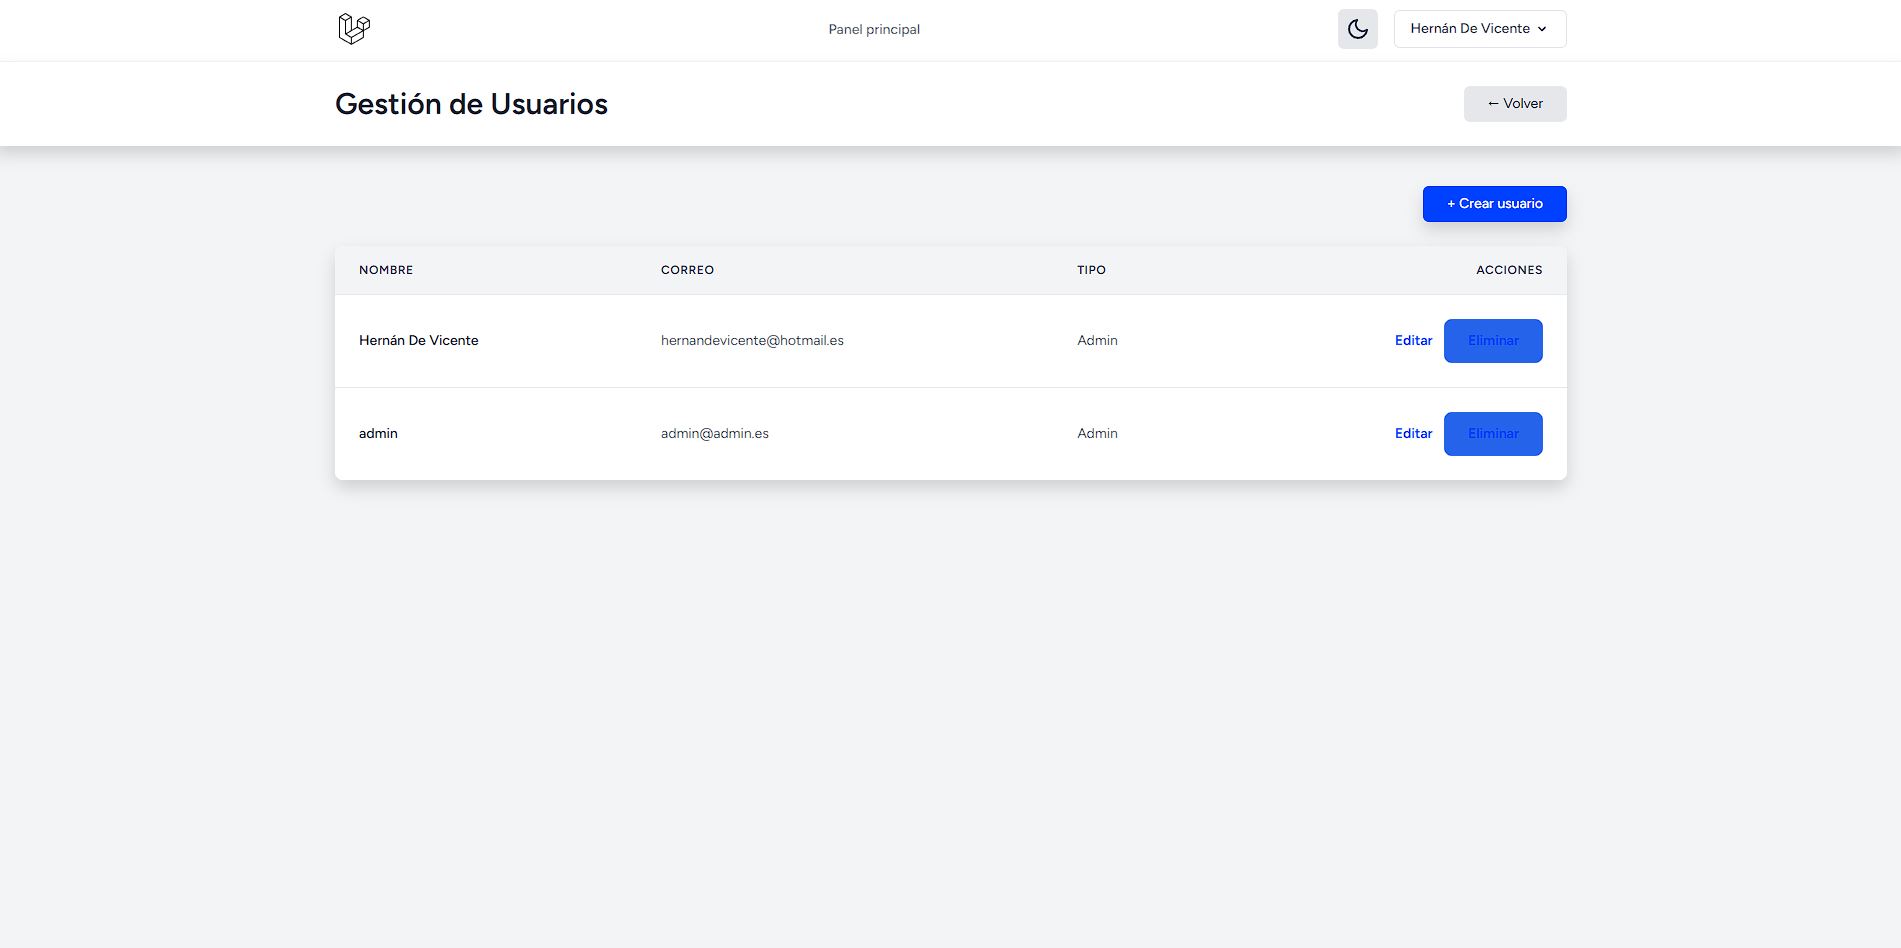Open the Hernán De Vicente user dropdown

(1479, 29)
